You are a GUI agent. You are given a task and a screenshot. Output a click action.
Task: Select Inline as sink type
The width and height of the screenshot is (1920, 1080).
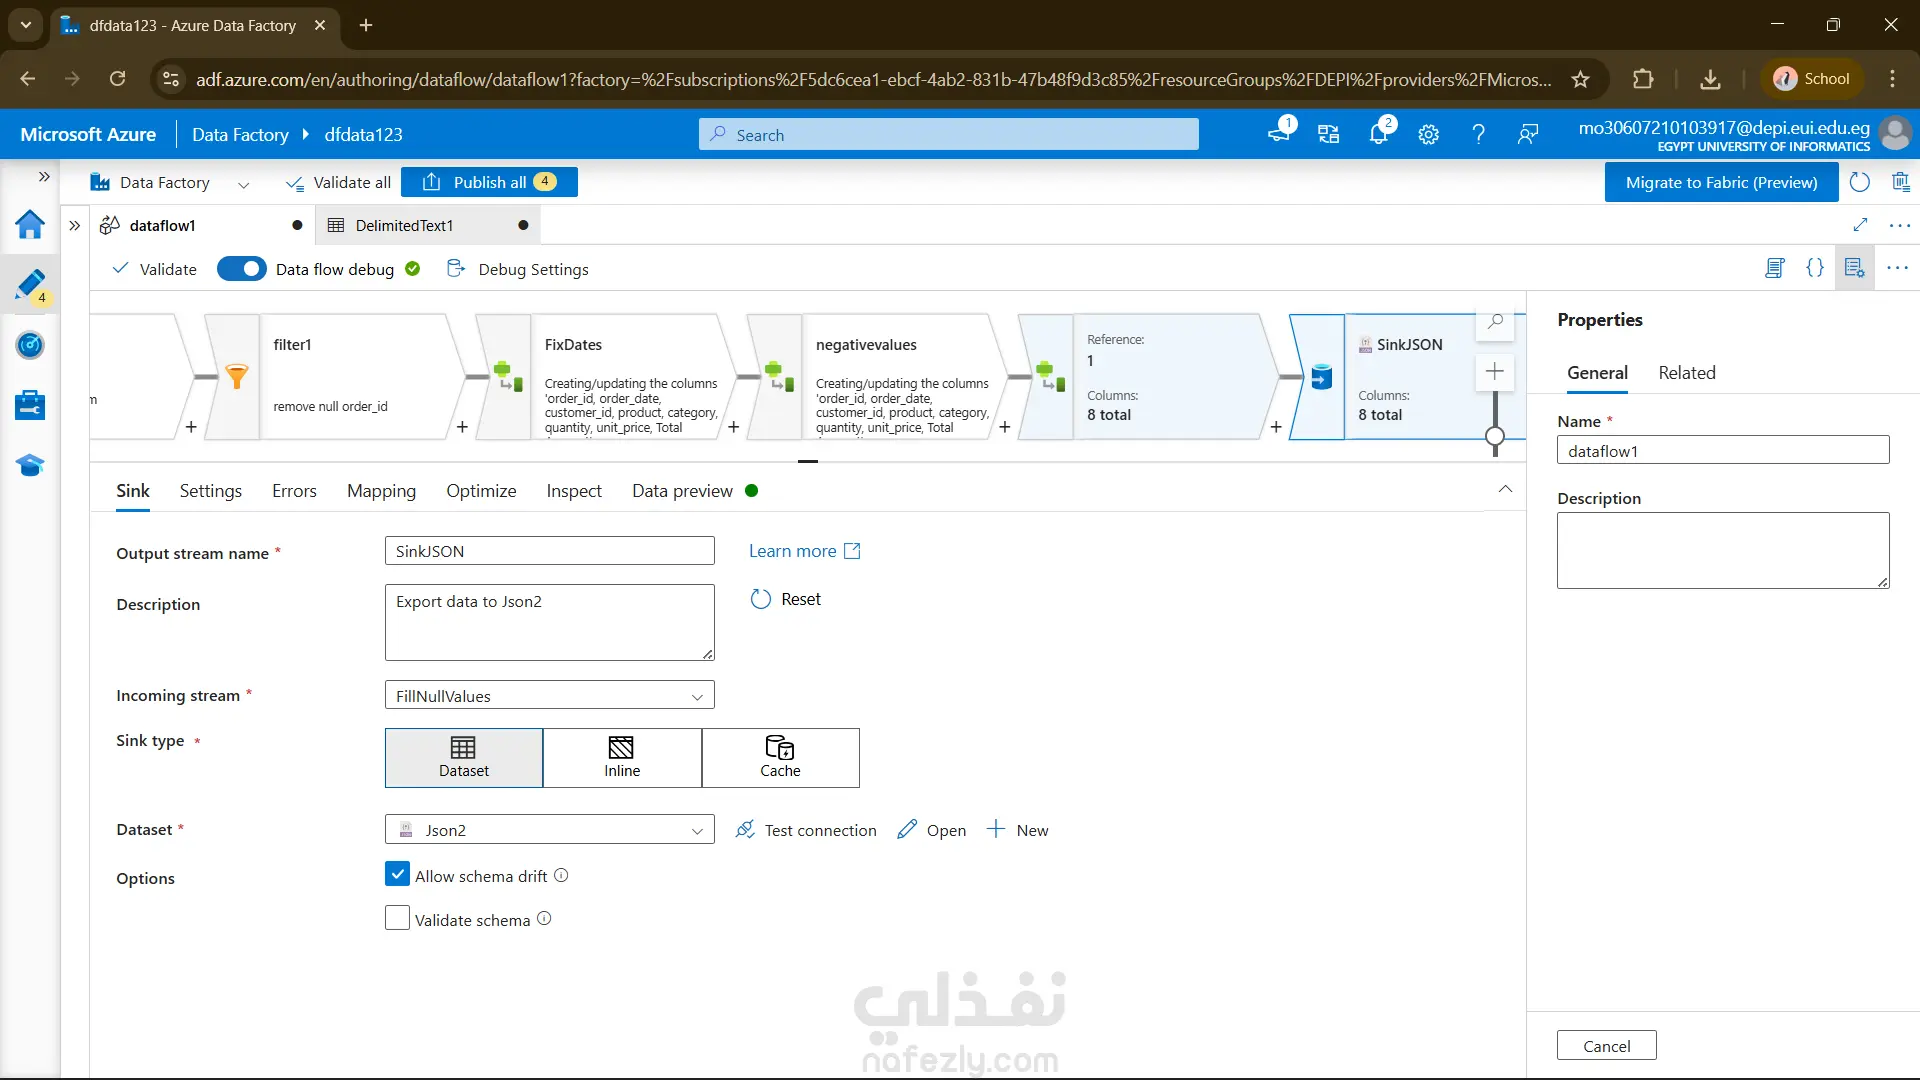click(x=622, y=758)
